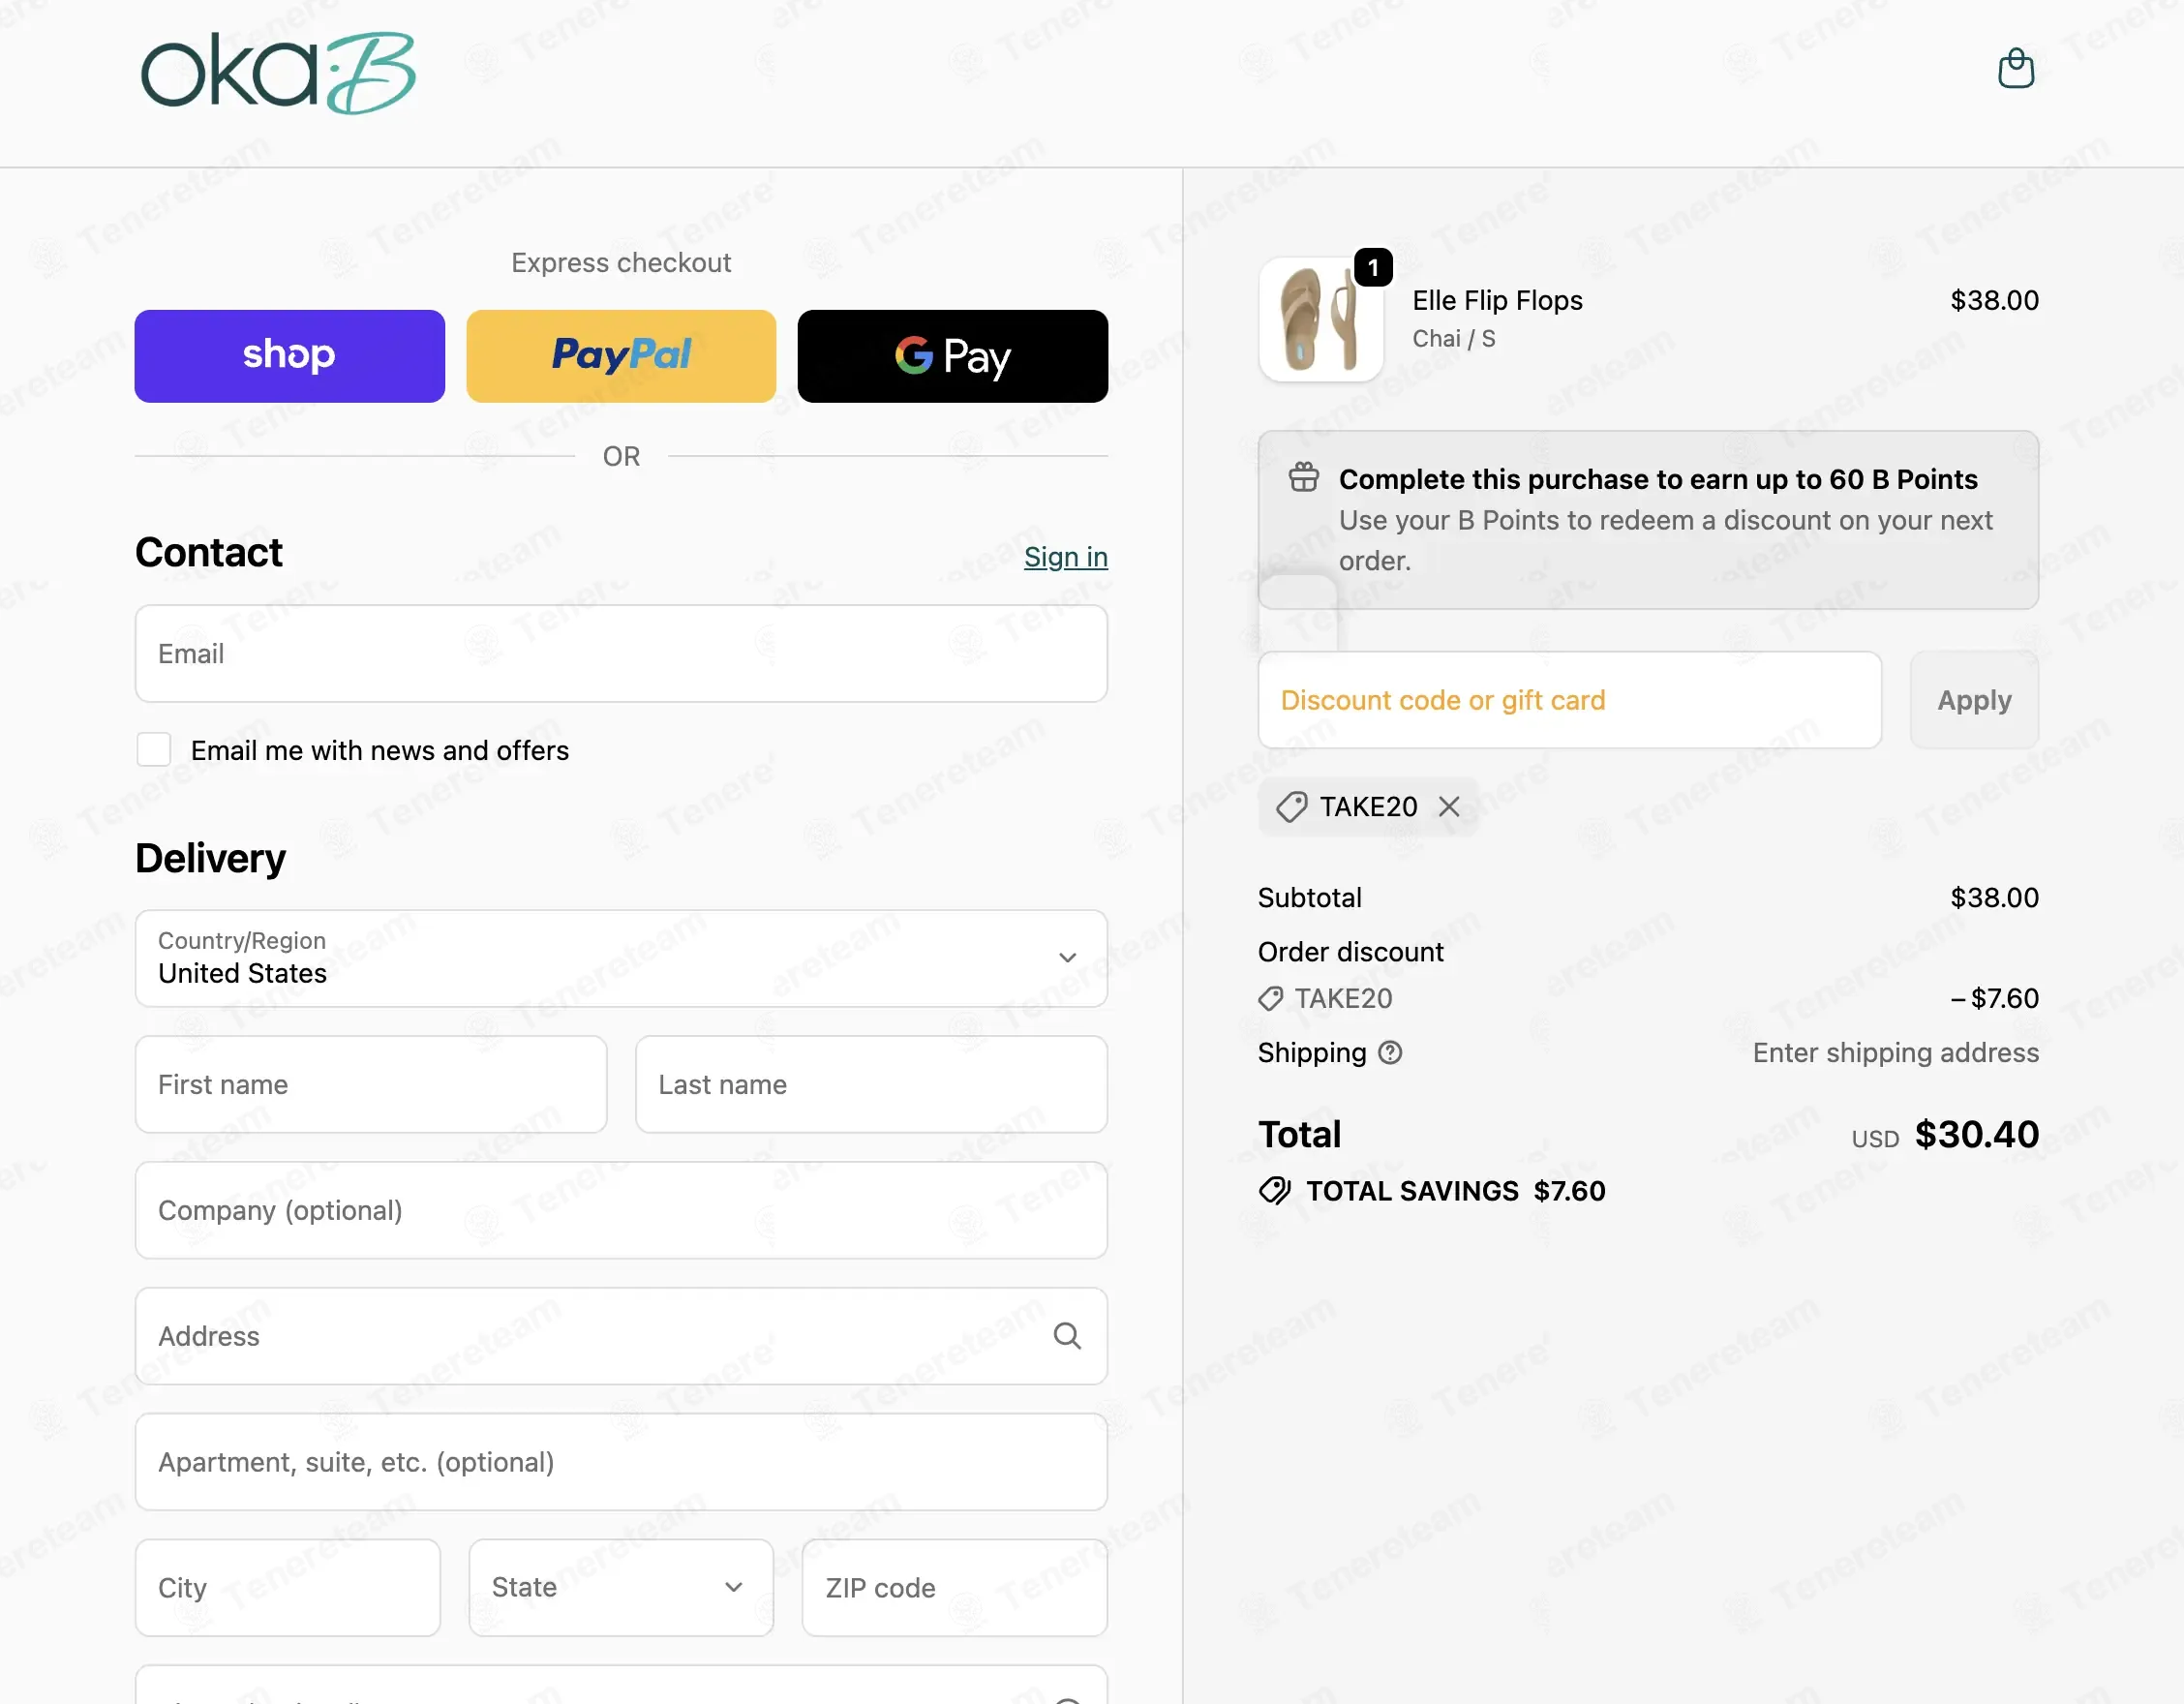2184x1704 pixels.
Task: Select the First name field
Action: coord(371,1085)
